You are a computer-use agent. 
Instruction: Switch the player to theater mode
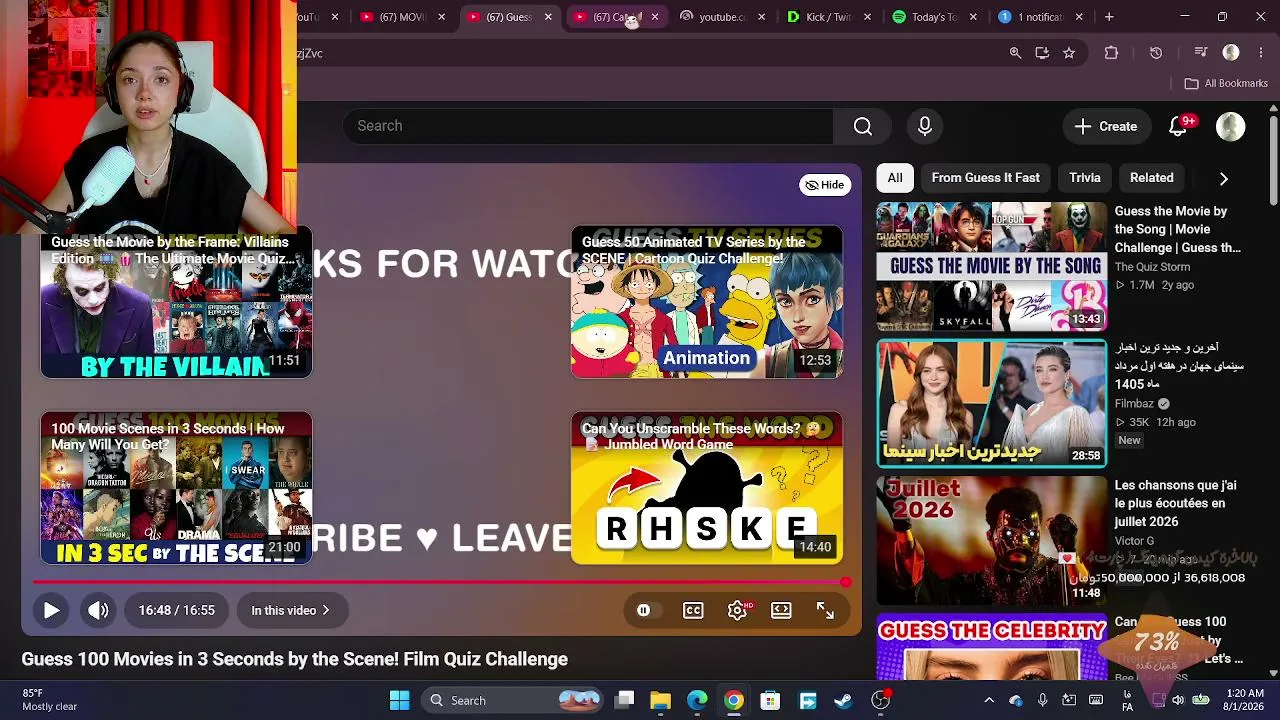tap(781, 610)
